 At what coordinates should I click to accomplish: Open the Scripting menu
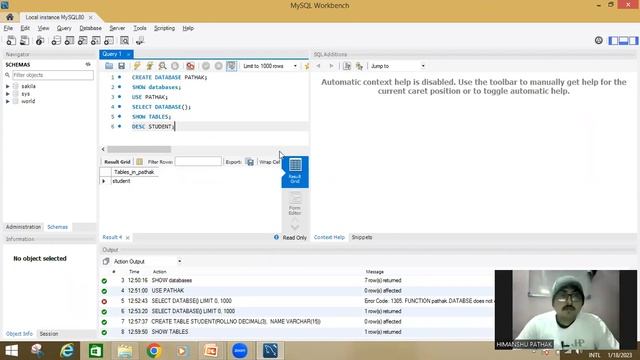(164, 28)
